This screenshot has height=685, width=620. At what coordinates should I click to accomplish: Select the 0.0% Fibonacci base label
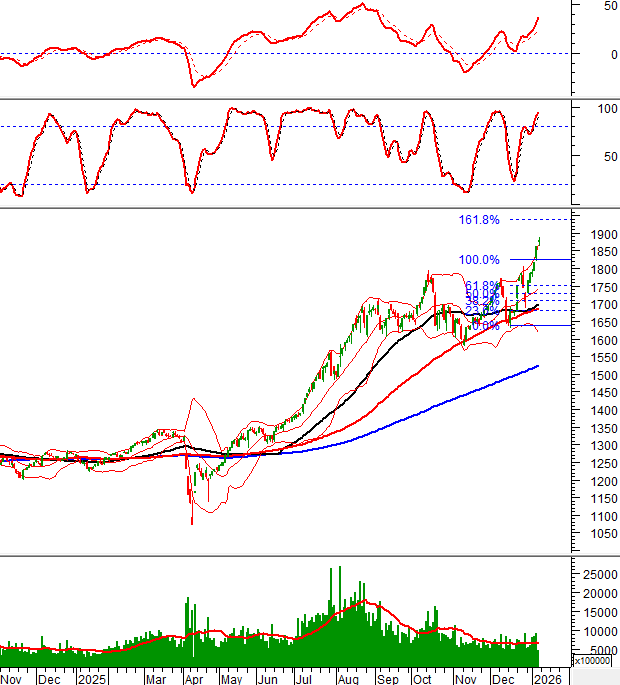click(485, 326)
